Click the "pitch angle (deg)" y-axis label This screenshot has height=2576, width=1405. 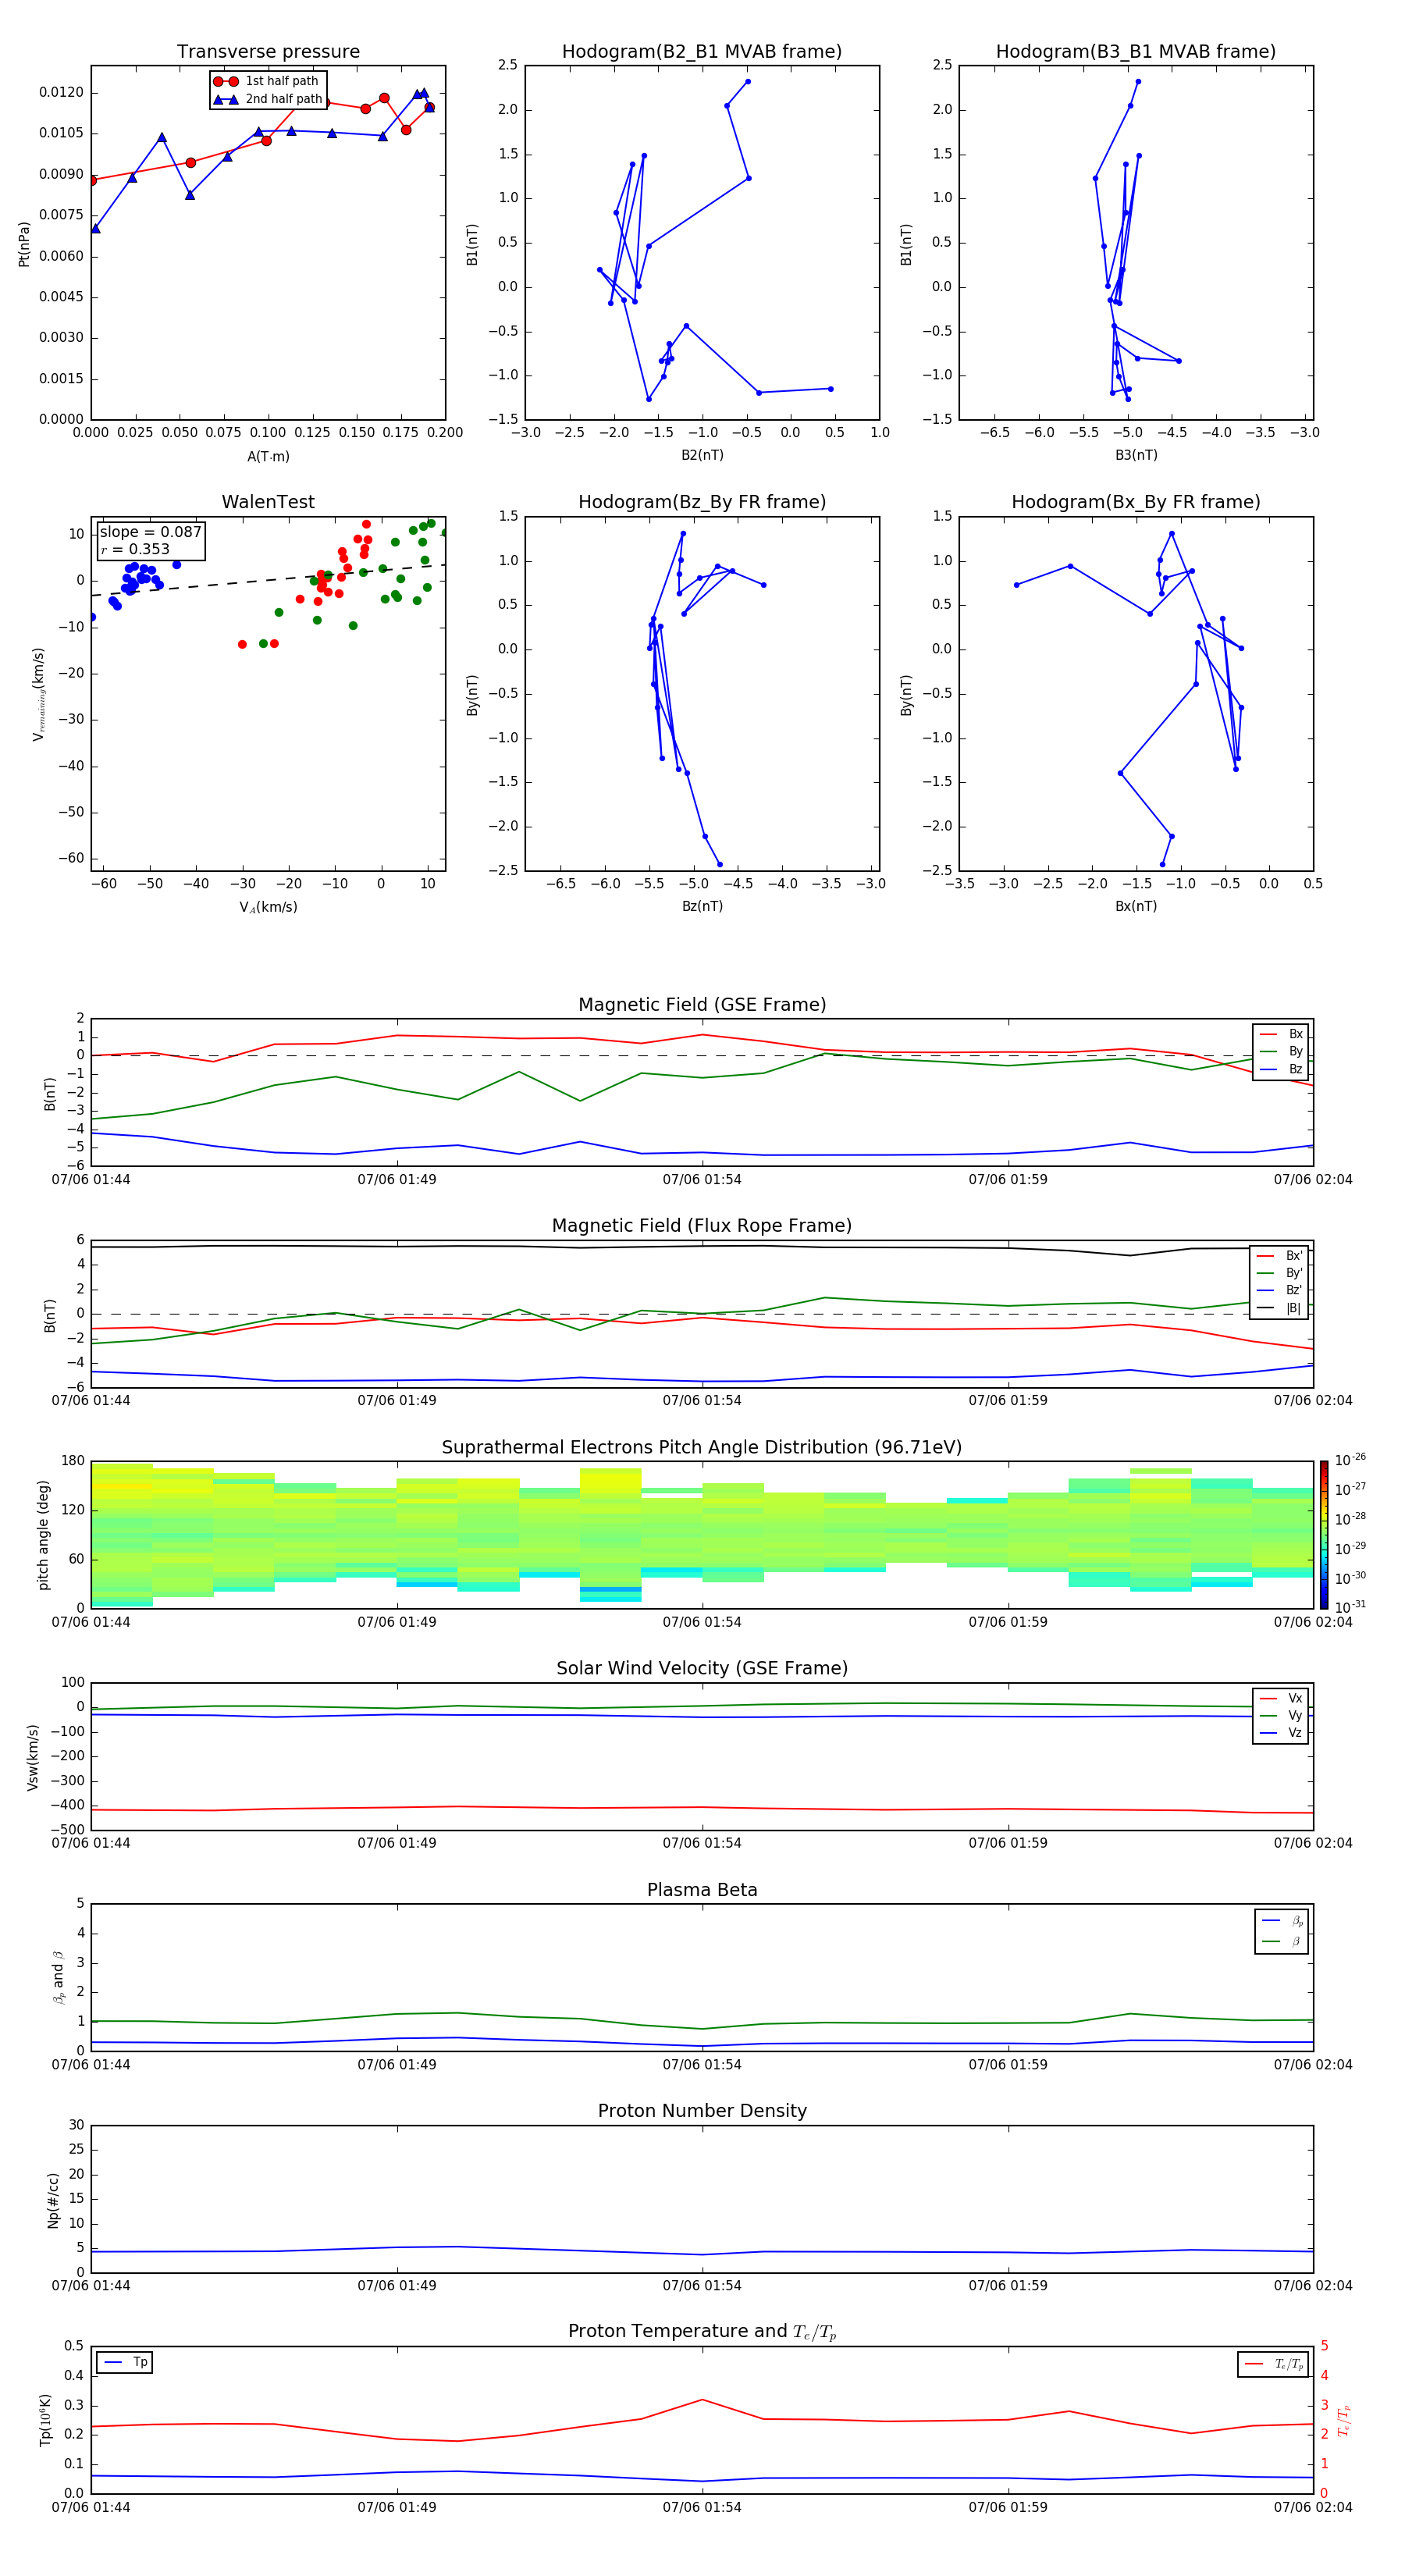point(43,1535)
